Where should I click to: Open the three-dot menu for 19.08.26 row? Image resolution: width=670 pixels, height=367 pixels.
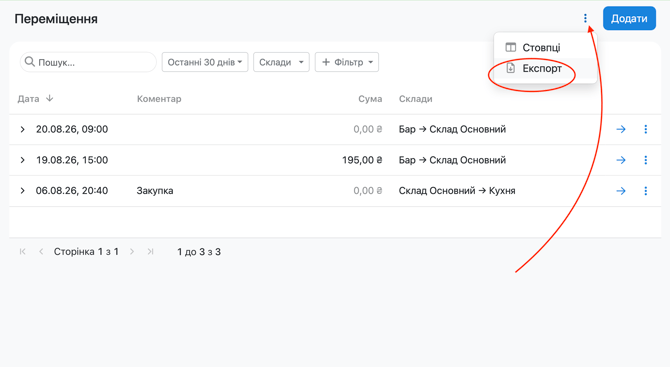tap(646, 160)
